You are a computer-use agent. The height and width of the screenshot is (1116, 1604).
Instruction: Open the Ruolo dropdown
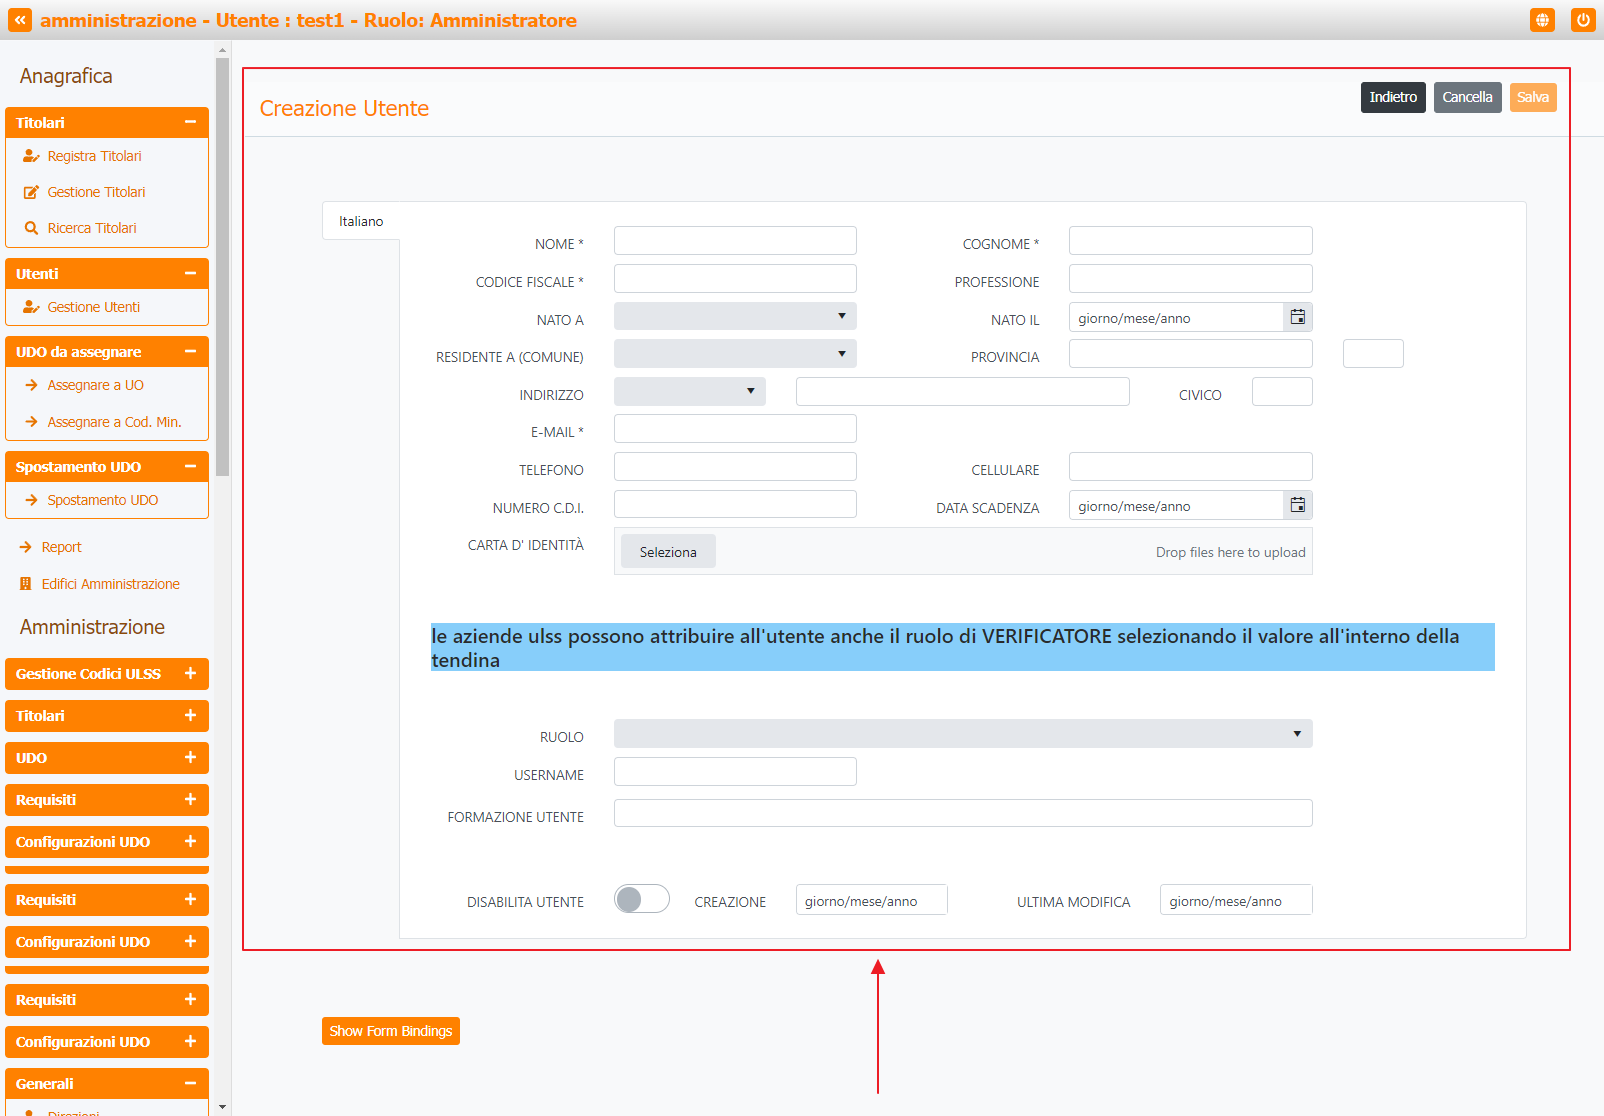pyautogui.click(x=962, y=734)
